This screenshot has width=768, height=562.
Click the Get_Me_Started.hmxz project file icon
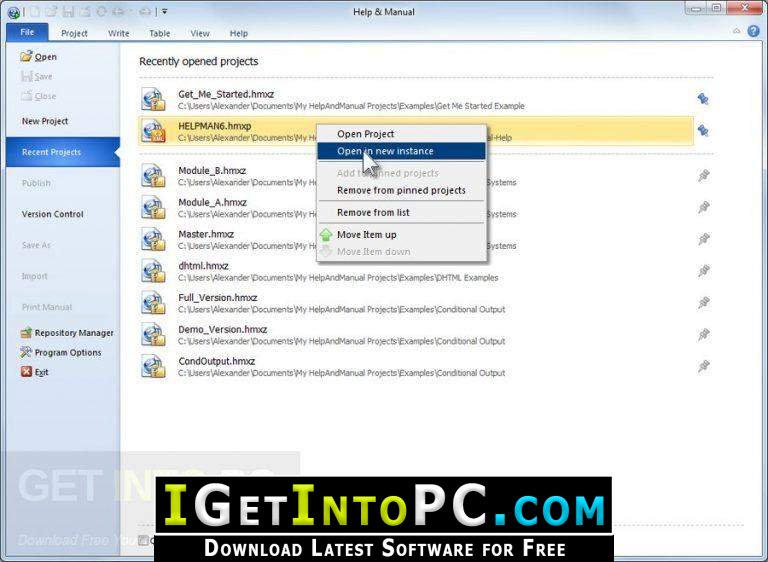click(x=153, y=99)
